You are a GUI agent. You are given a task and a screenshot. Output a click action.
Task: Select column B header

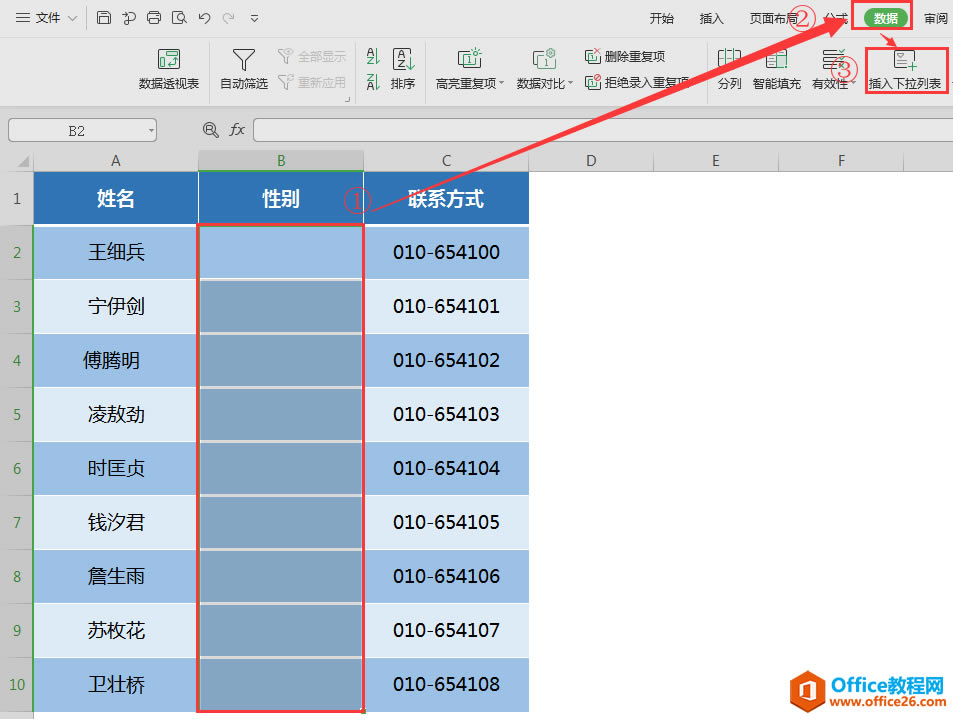(281, 161)
